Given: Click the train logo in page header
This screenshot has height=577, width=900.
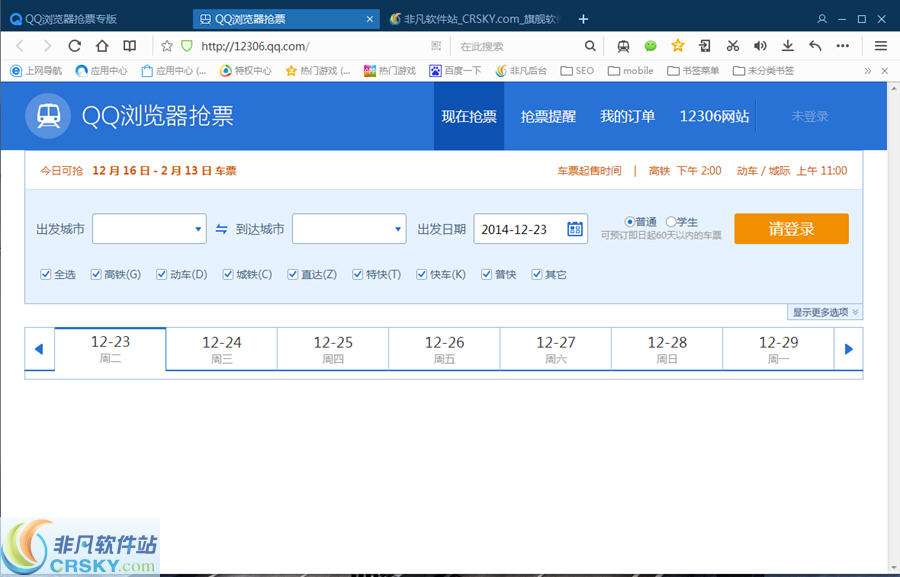Looking at the screenshot, I should (x=48, y=116).
